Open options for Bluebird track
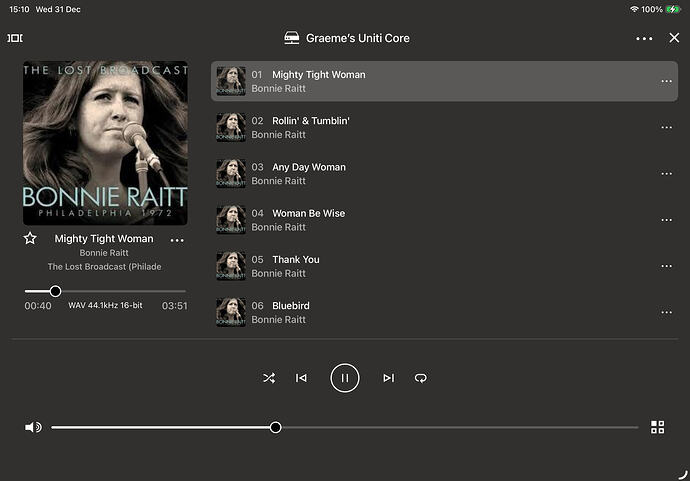 click(x=666, y=313)
